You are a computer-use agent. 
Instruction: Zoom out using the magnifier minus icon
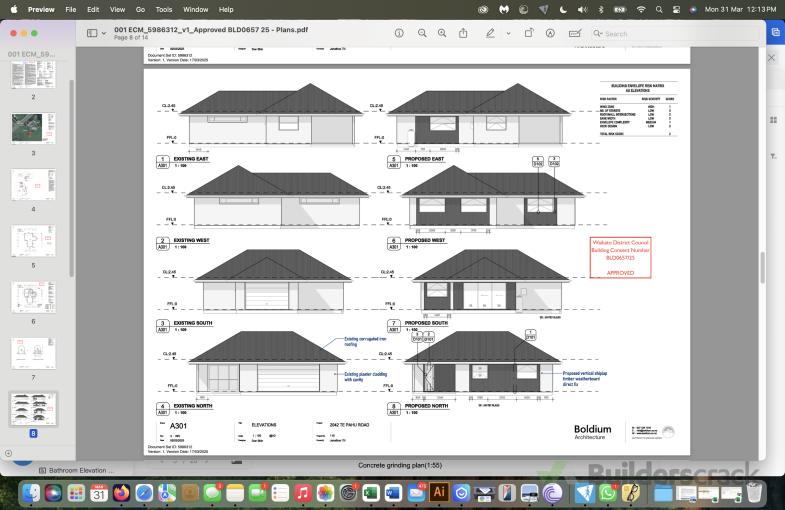pyautogui.click(x=422, y=33)
